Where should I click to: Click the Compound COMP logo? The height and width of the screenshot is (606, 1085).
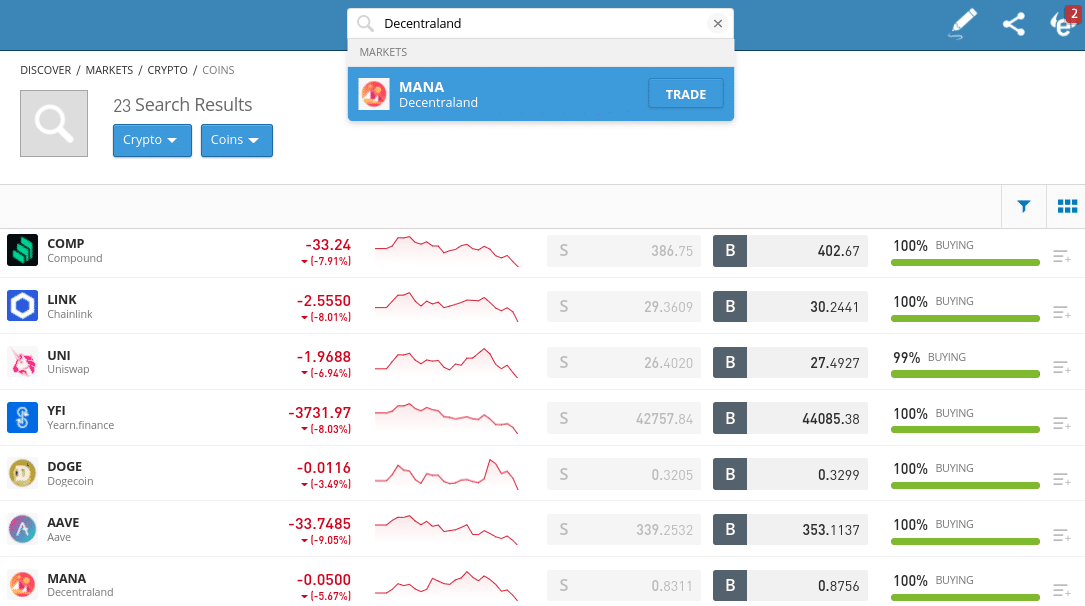click(22, 250)
